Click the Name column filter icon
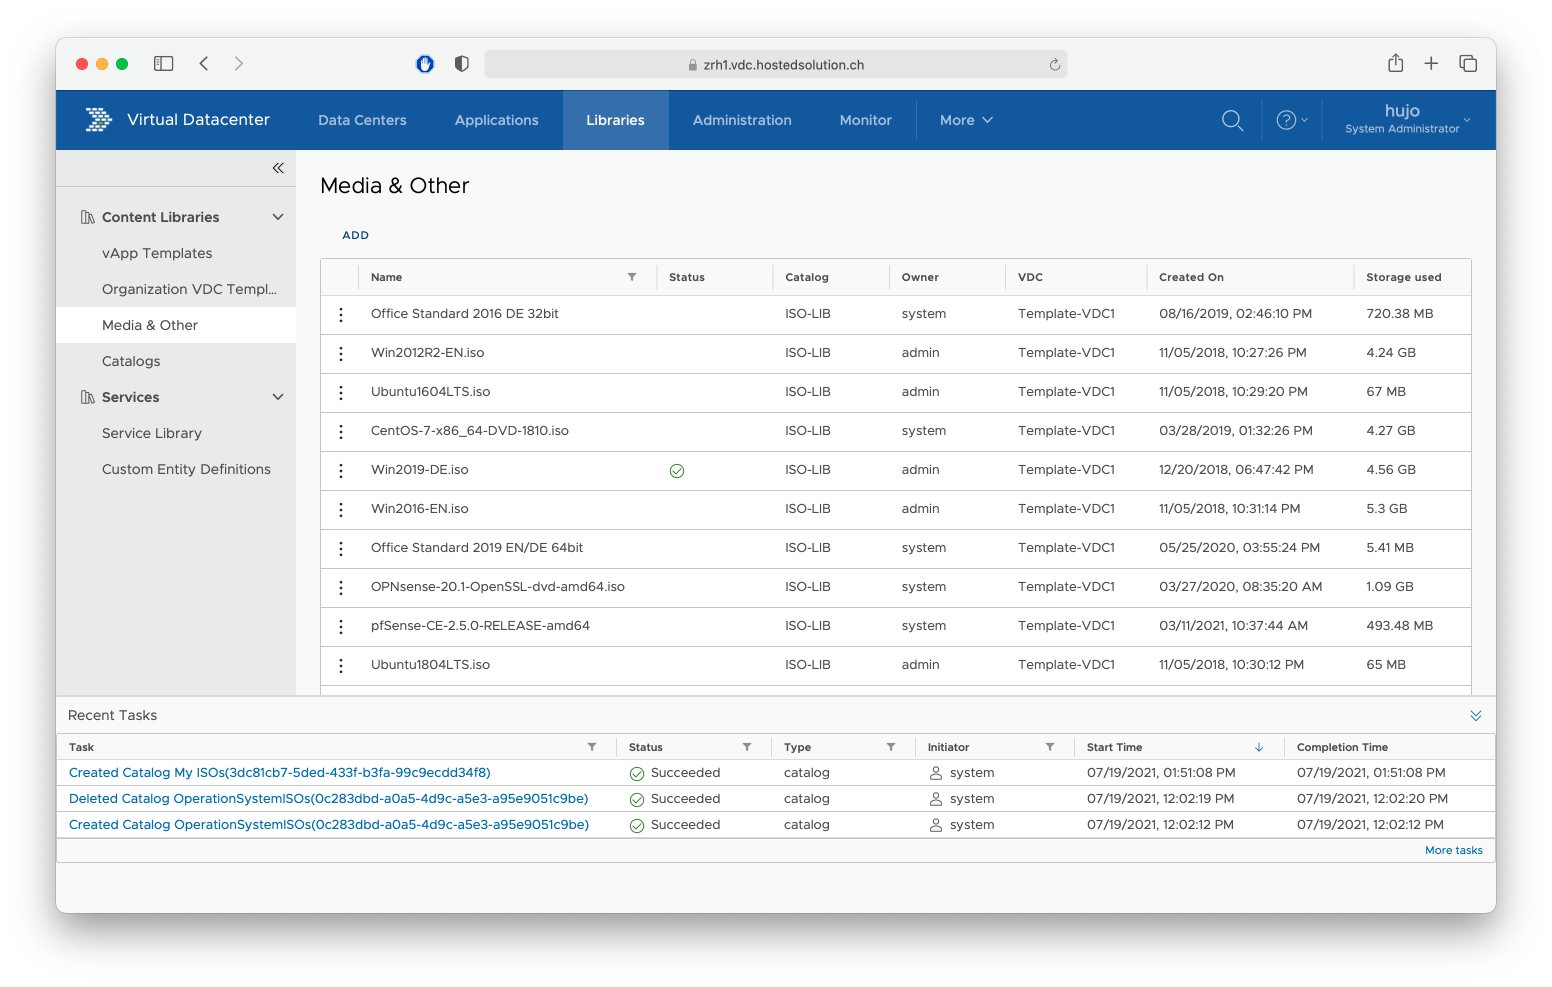Screen dimensions: 1552x987 click(632, 277)
